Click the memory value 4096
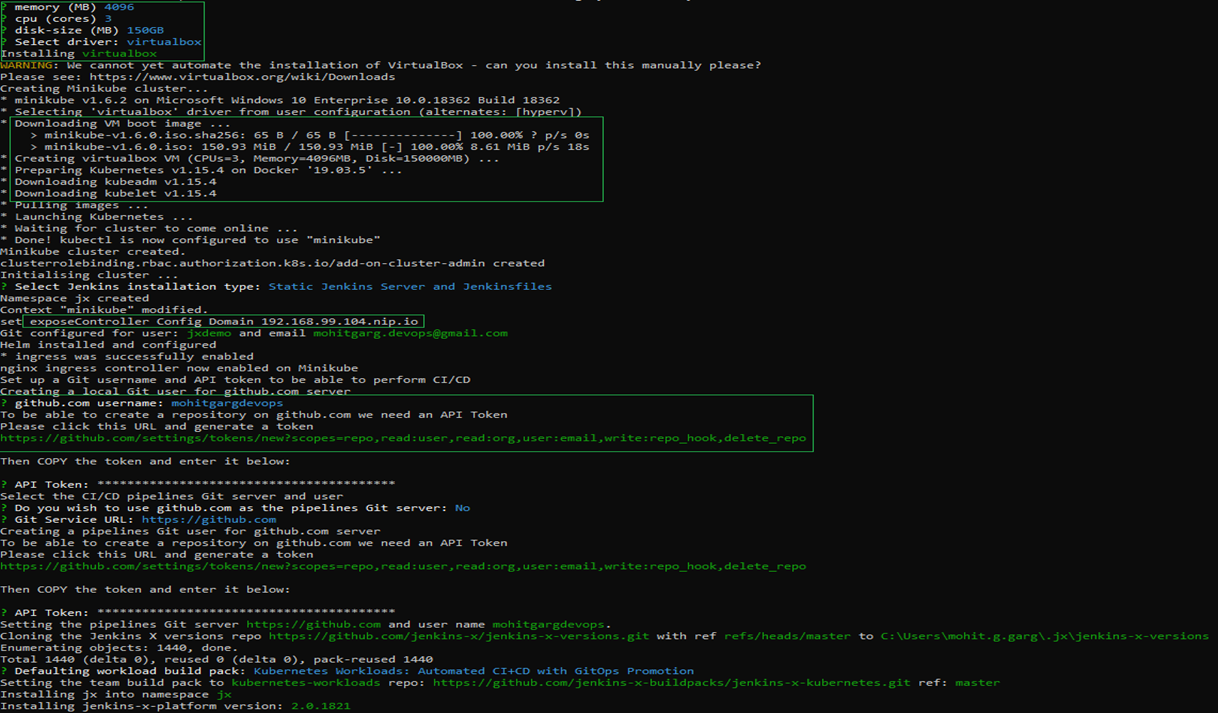The width and height of the screenshot is (1218, 713). 118,7
